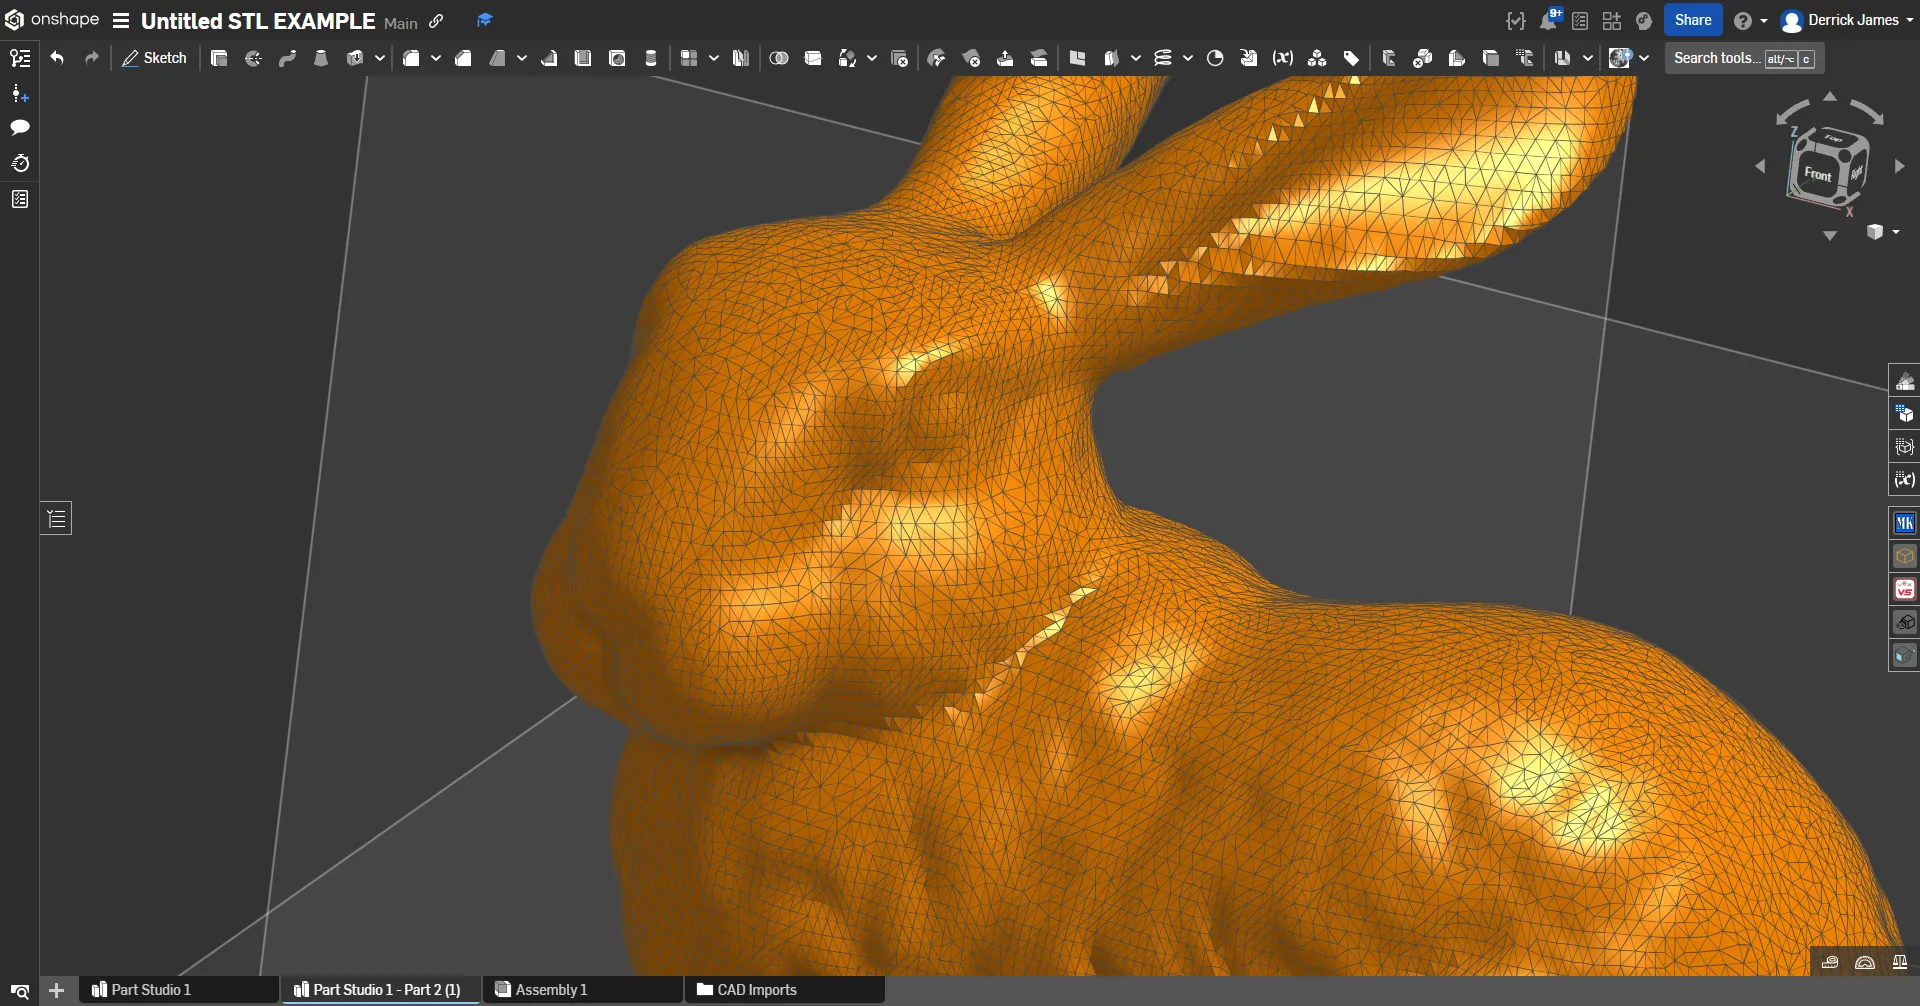Open the document hamburger menu

pyautogui.click(x=121, y=20)
